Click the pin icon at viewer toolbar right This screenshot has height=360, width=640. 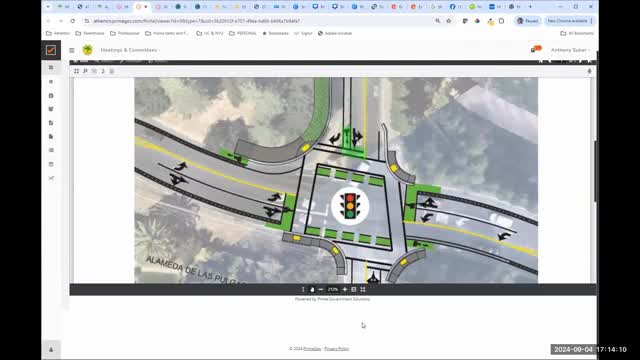pyautogui.click(x=589, y=71)
